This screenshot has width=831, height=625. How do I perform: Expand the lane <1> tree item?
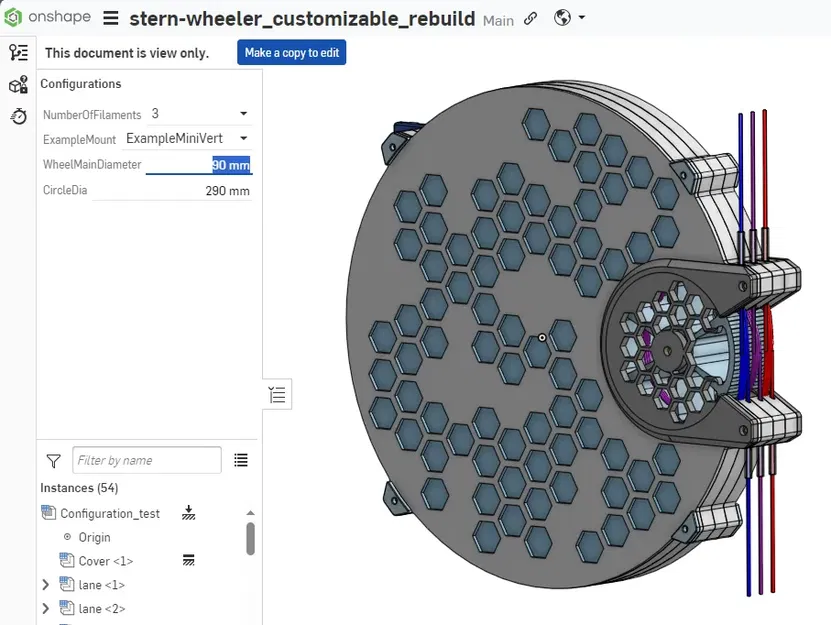46,585
